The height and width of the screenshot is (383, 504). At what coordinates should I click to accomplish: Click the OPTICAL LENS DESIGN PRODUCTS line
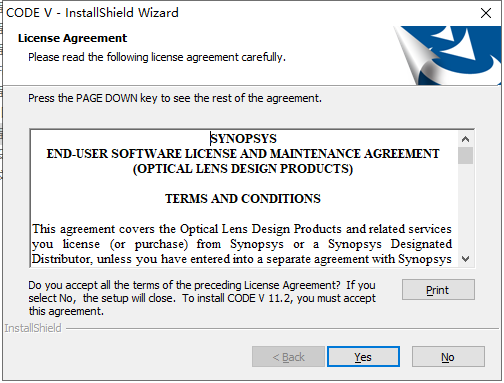click(243, 169)
